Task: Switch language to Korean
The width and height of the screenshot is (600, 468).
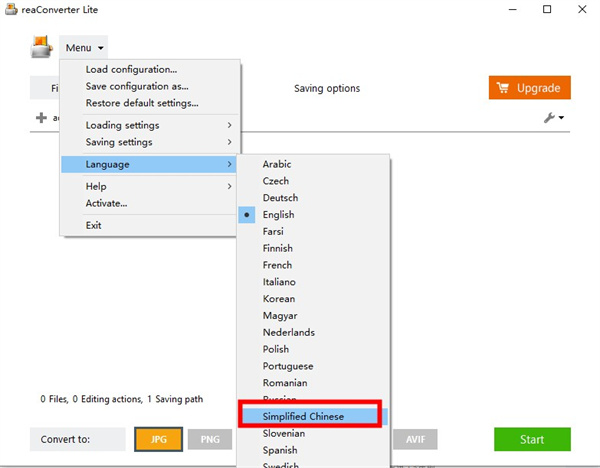Action: point(313,299)
